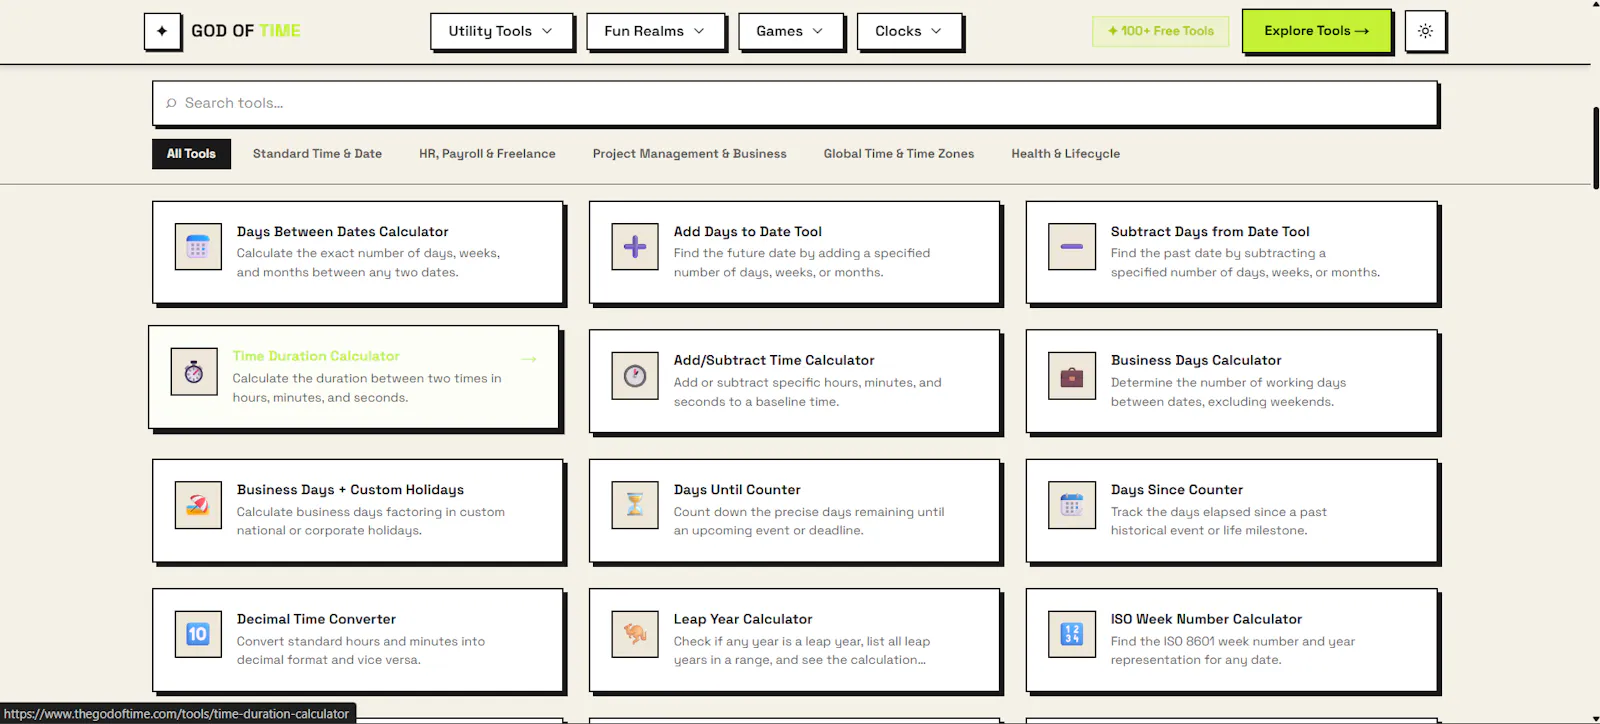Image resolution: width=1600 pixels, height=724 pixels.
Task: Open Subtract Days from Date Tool title
Action: [x=1210, y=232]
